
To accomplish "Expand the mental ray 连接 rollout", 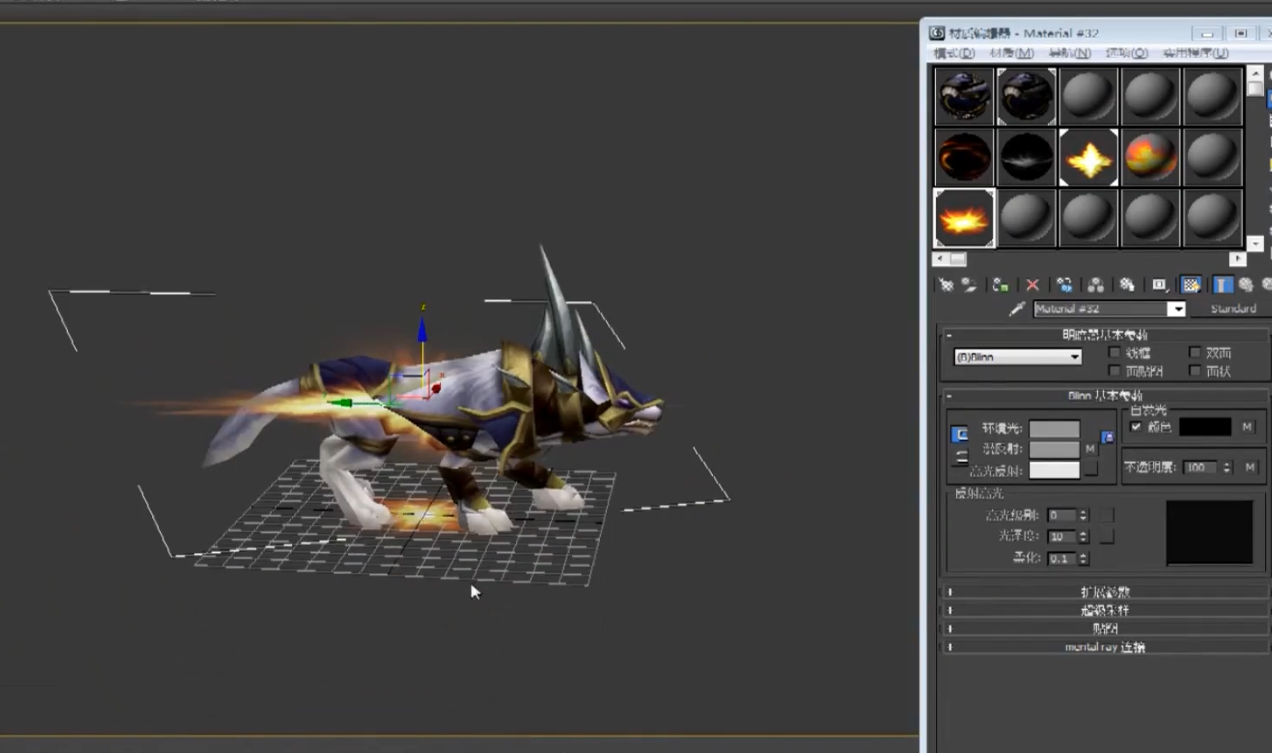I will click(1104, 647).
